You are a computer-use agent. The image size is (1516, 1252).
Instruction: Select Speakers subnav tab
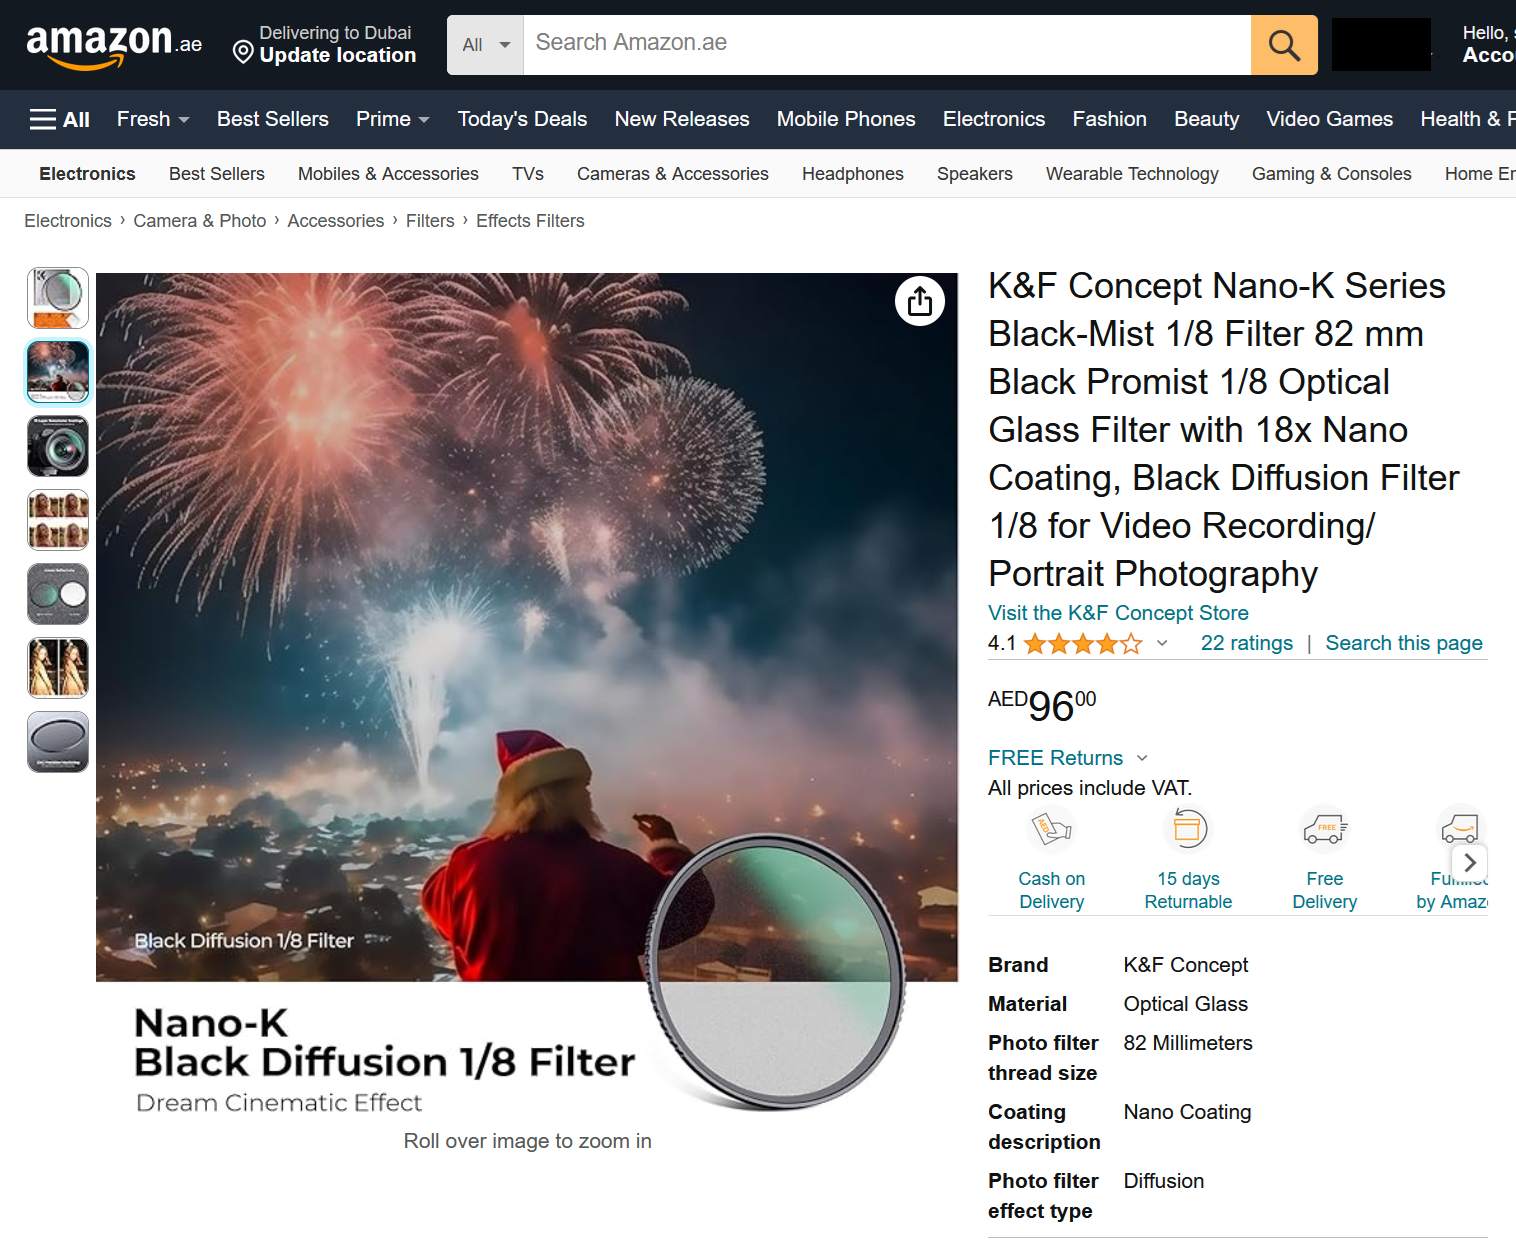click(x=975, y=174)
